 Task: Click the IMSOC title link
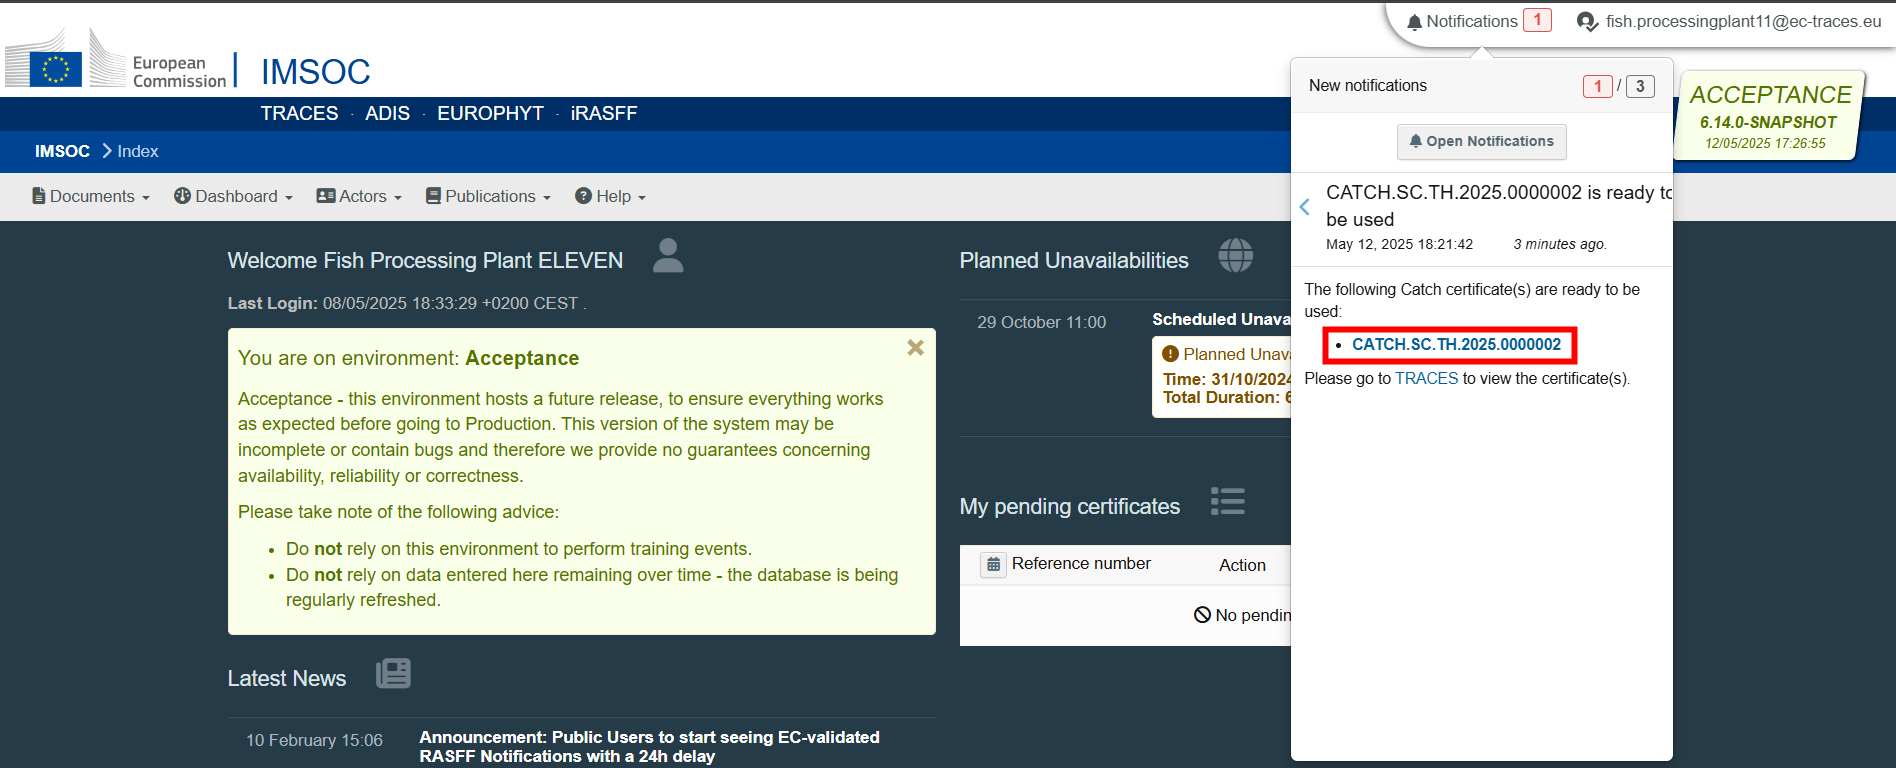(x=316, y=72)
